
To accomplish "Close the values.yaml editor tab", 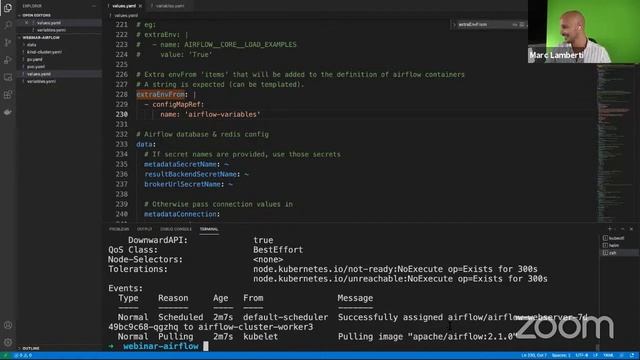I will pyautogui.click(x=140, y=6).
